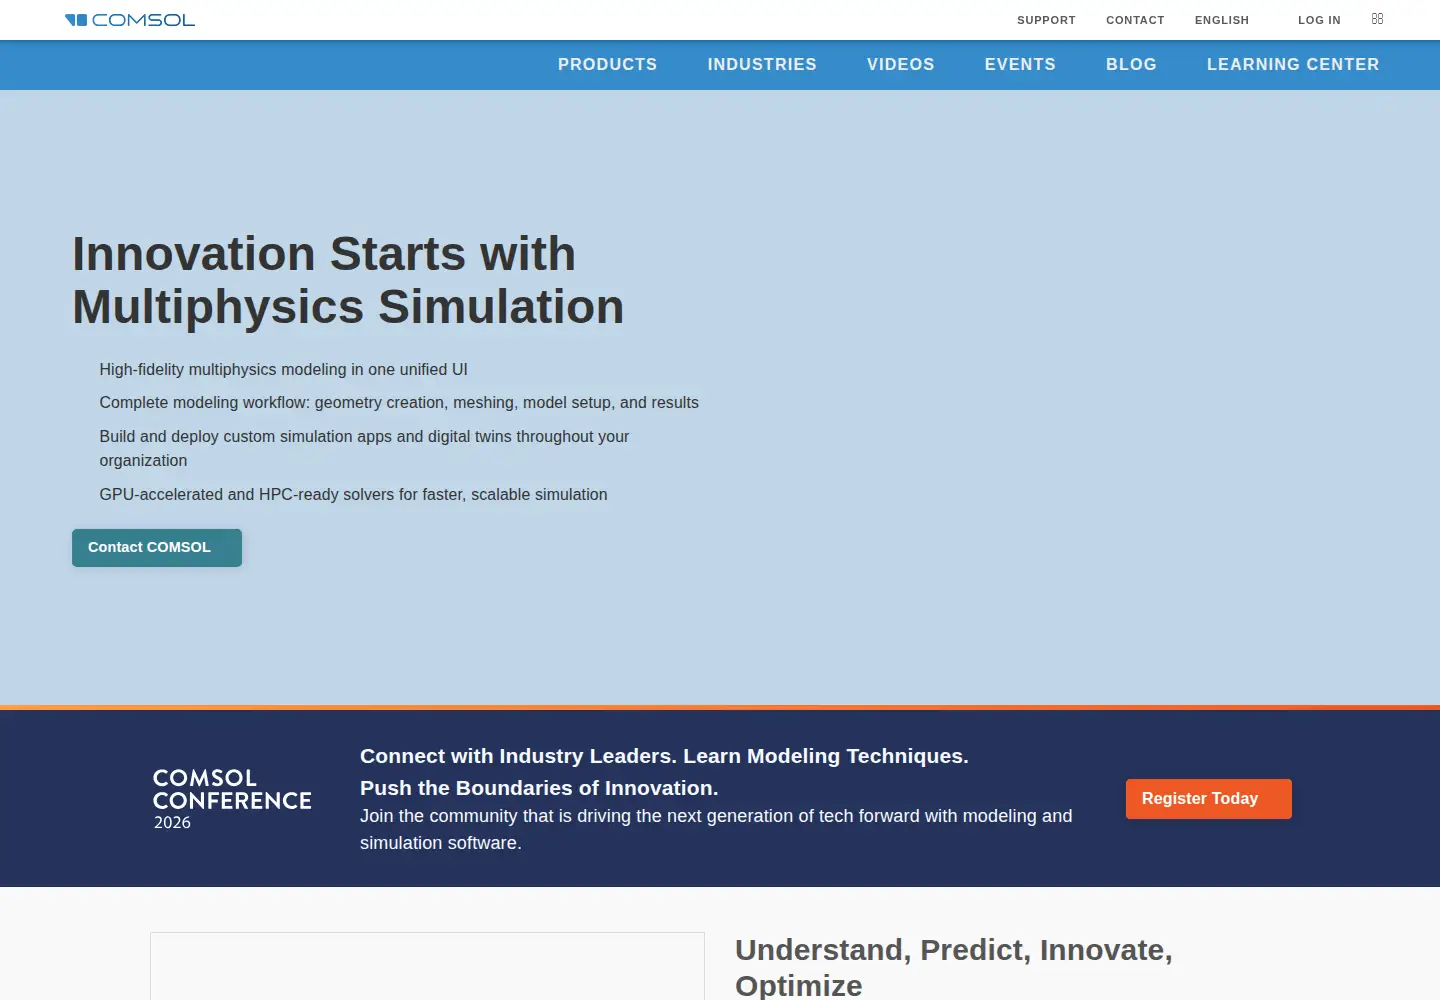Viewport: 1440px width, 1000px height.
Task: Click 'High-fidelity multiphysics modeling in one unified UI'
Action: pyautogui.click(x=283, y=370)
